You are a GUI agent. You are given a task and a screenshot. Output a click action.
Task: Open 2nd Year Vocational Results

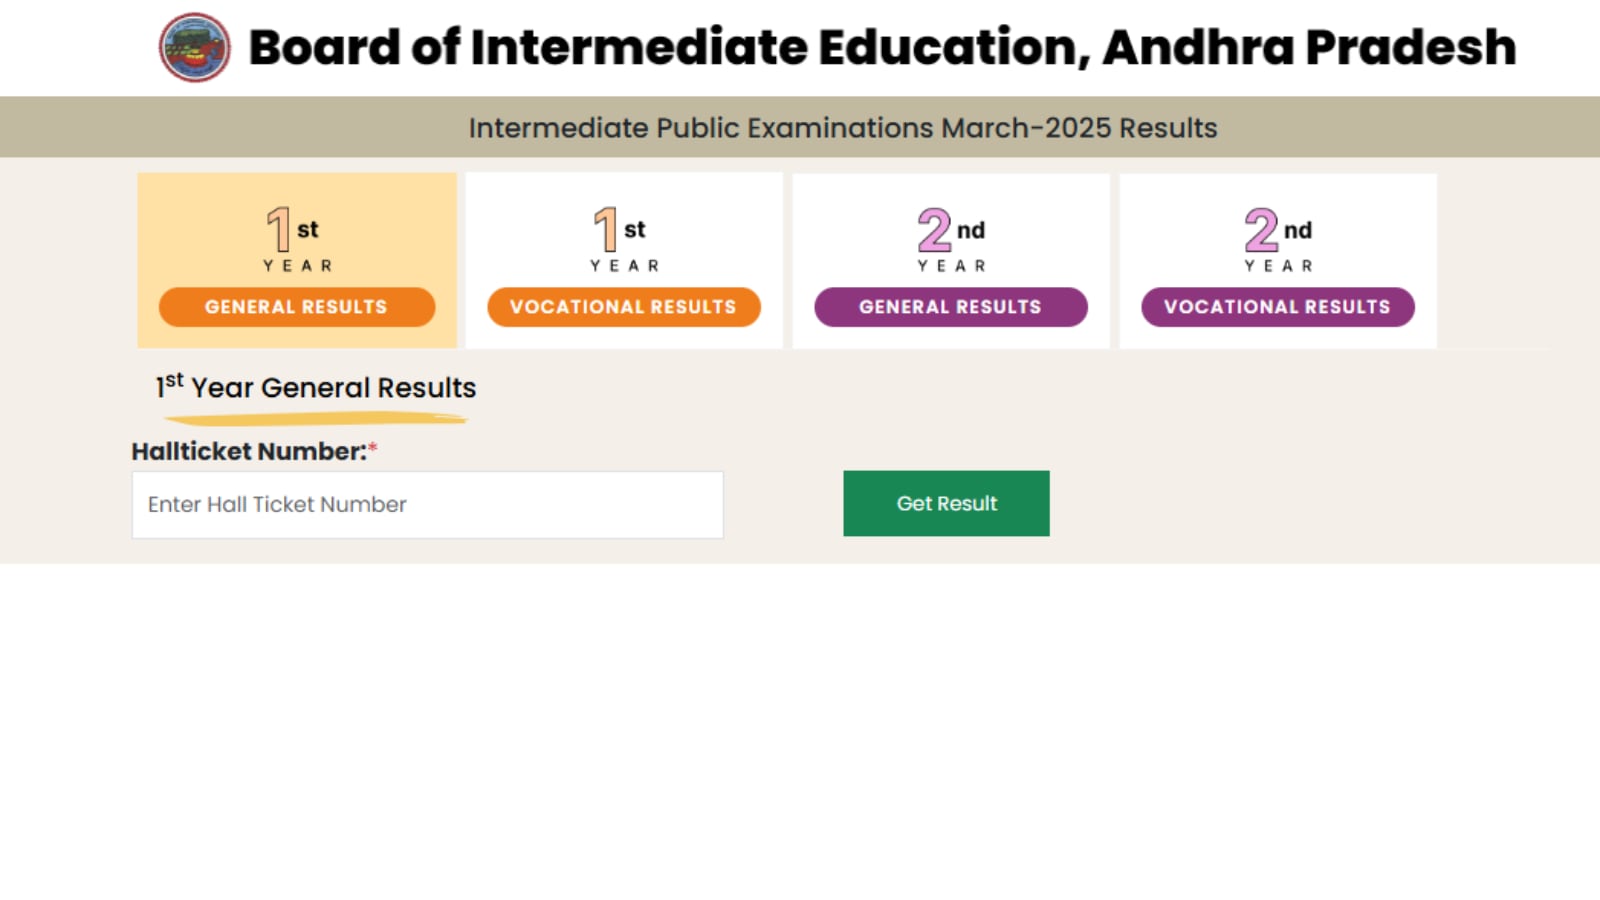(x=1277, y=307)
